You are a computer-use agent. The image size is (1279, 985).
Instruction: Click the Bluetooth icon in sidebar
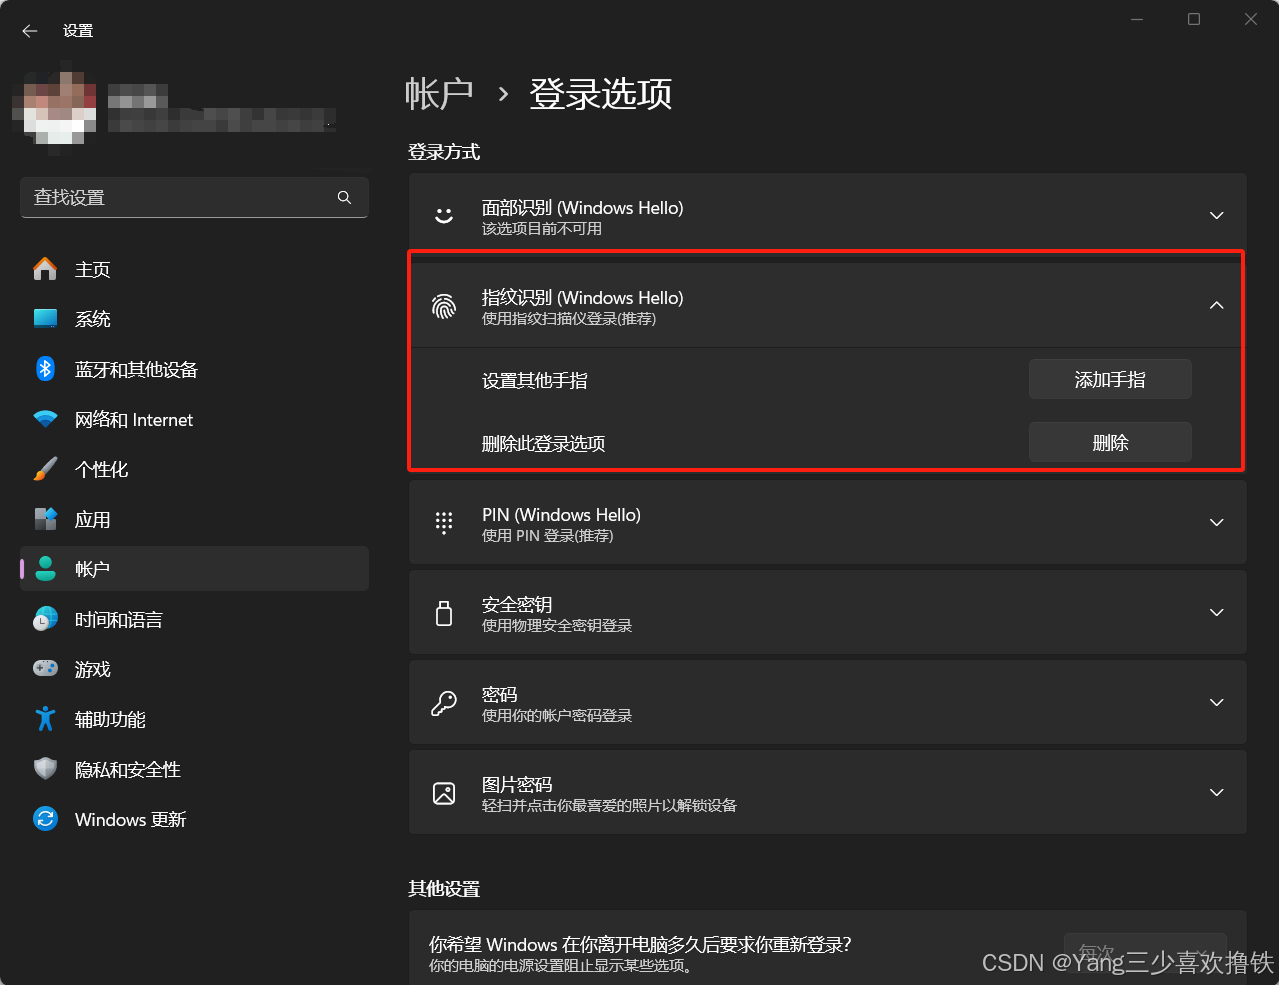[x=45, y=369]
